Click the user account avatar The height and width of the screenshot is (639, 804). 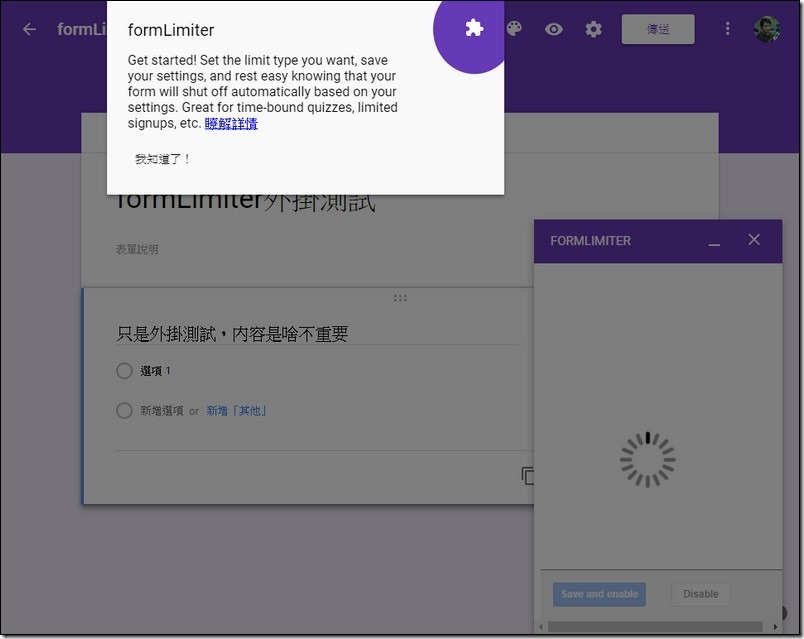coord(767,29)
